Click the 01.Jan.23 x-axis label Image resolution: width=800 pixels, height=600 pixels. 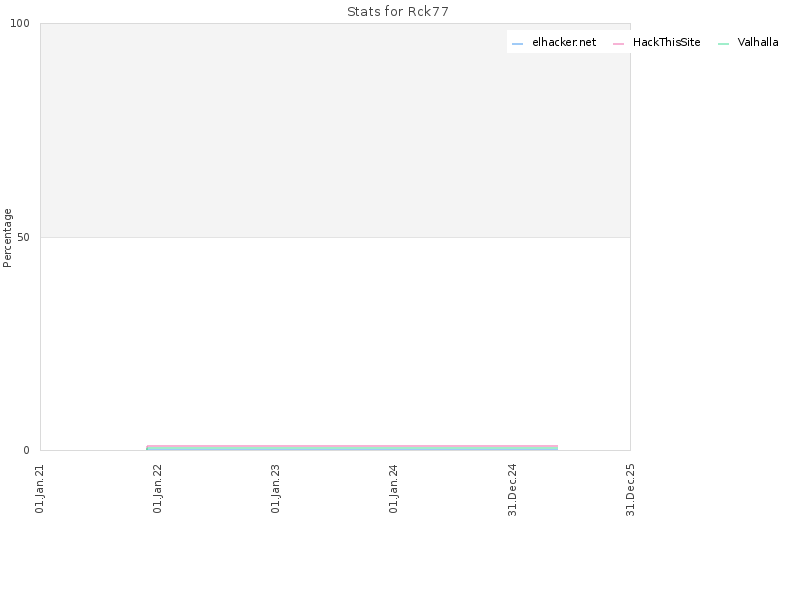[276, 489]
